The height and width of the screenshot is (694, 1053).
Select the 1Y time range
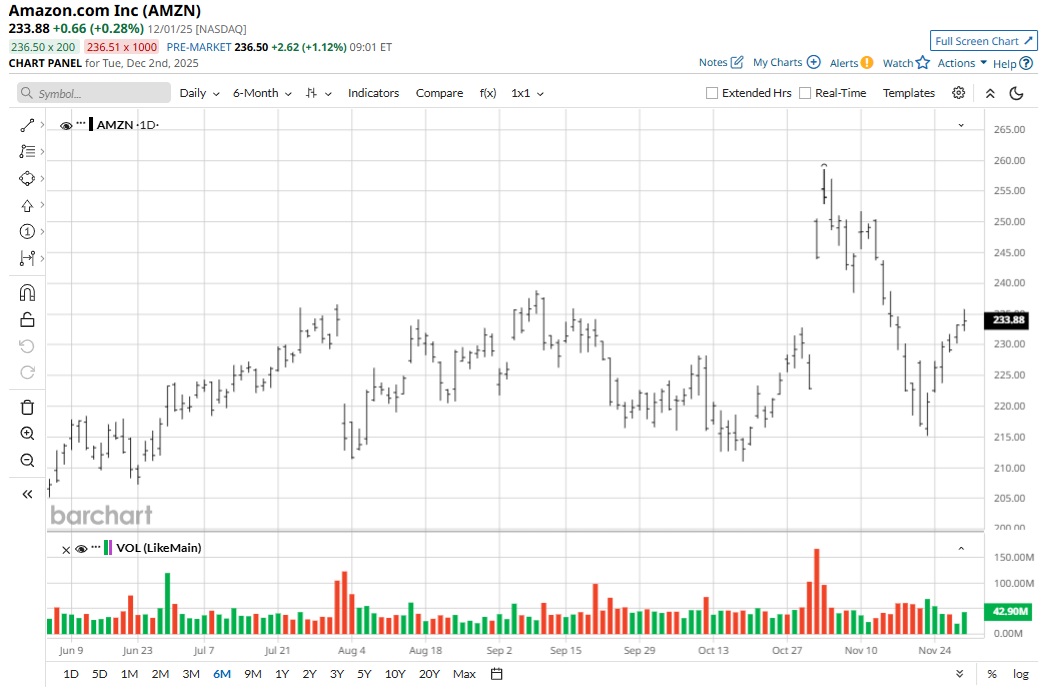click(282, 674)
